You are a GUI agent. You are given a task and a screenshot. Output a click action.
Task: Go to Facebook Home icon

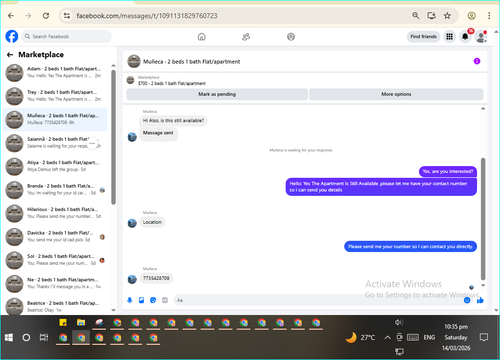click(202, 37)
